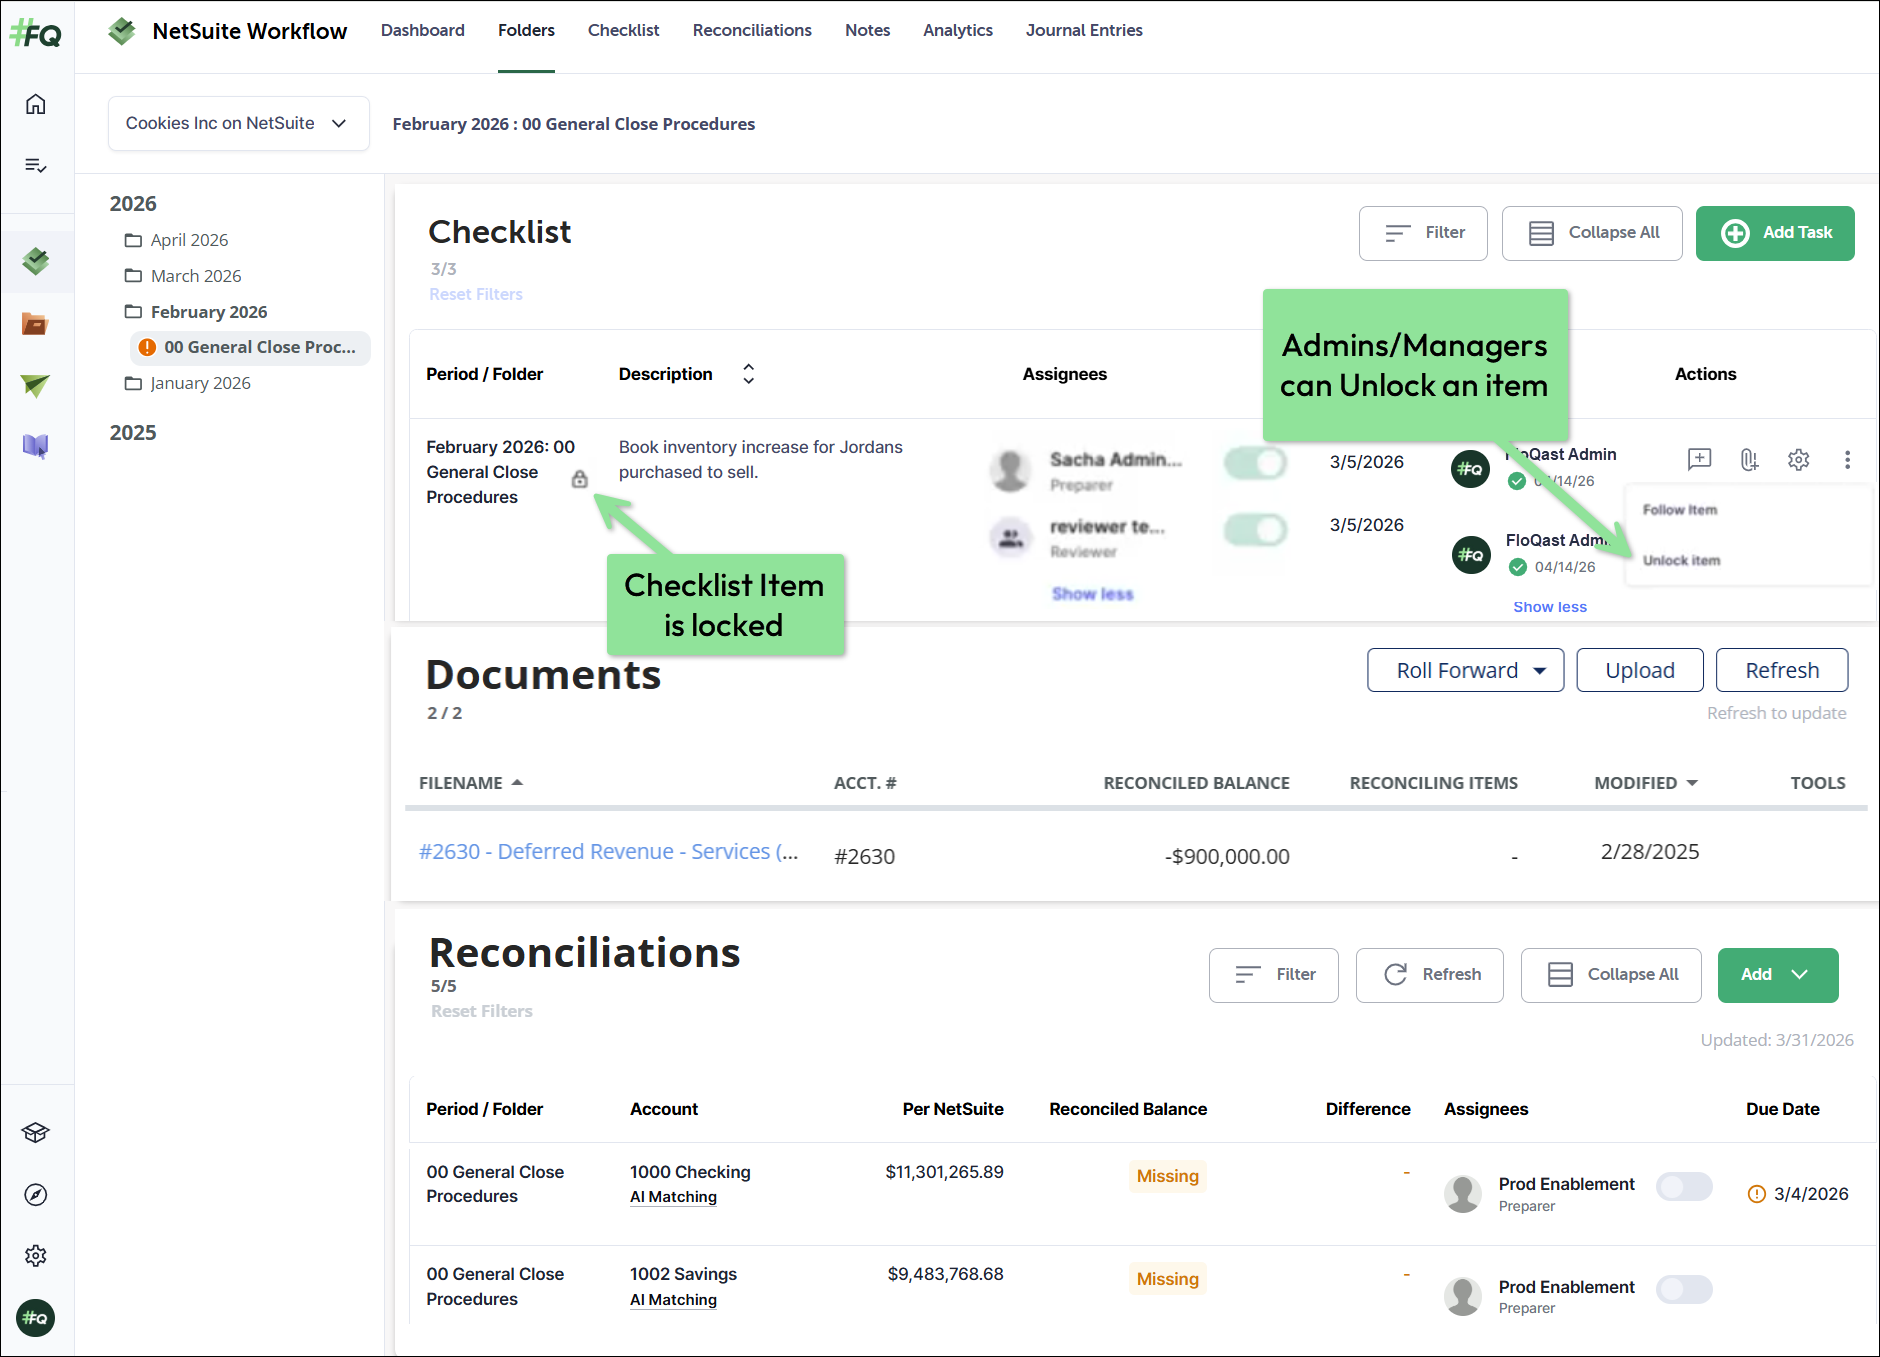This screenshot has height=1357, width=1880.
Task: Switch to the Checklist tab
Action: 624,30
